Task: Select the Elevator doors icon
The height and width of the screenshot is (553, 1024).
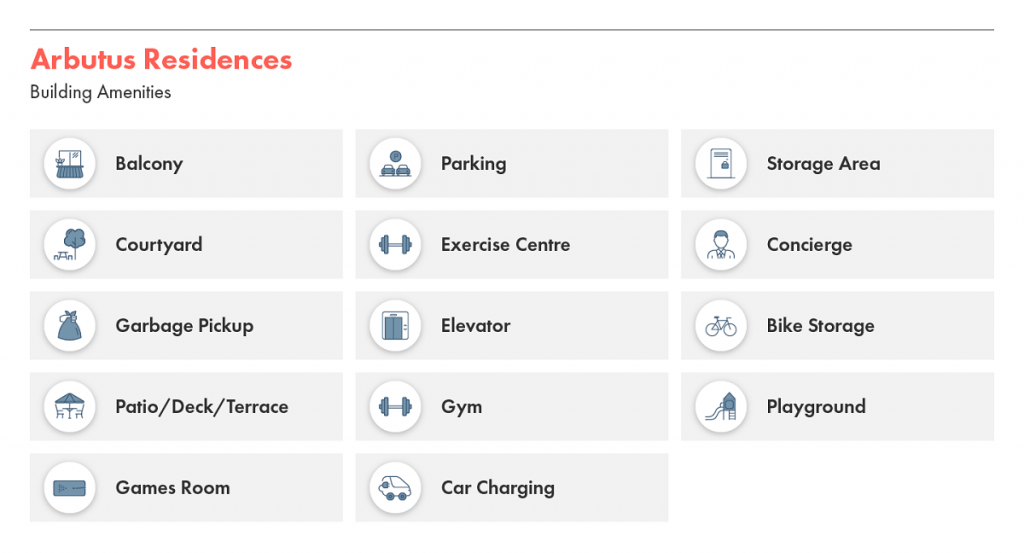Action: click(395, 325)
